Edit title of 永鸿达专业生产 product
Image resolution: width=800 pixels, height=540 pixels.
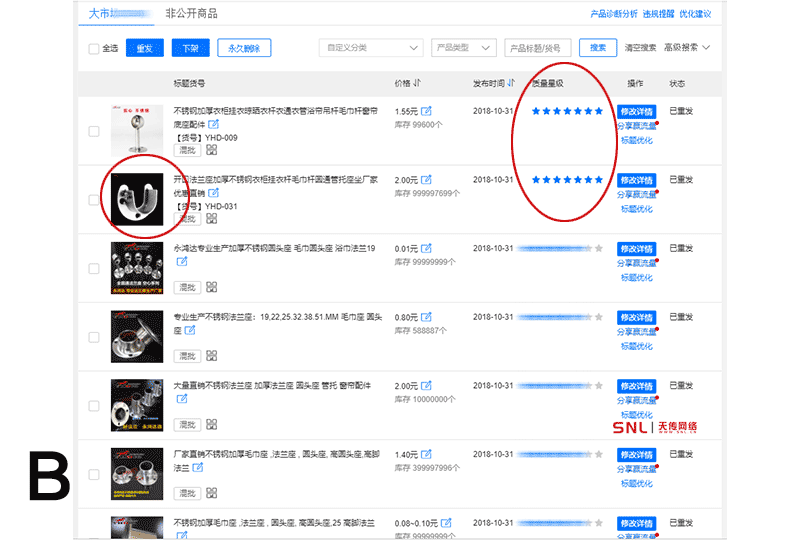182,261
